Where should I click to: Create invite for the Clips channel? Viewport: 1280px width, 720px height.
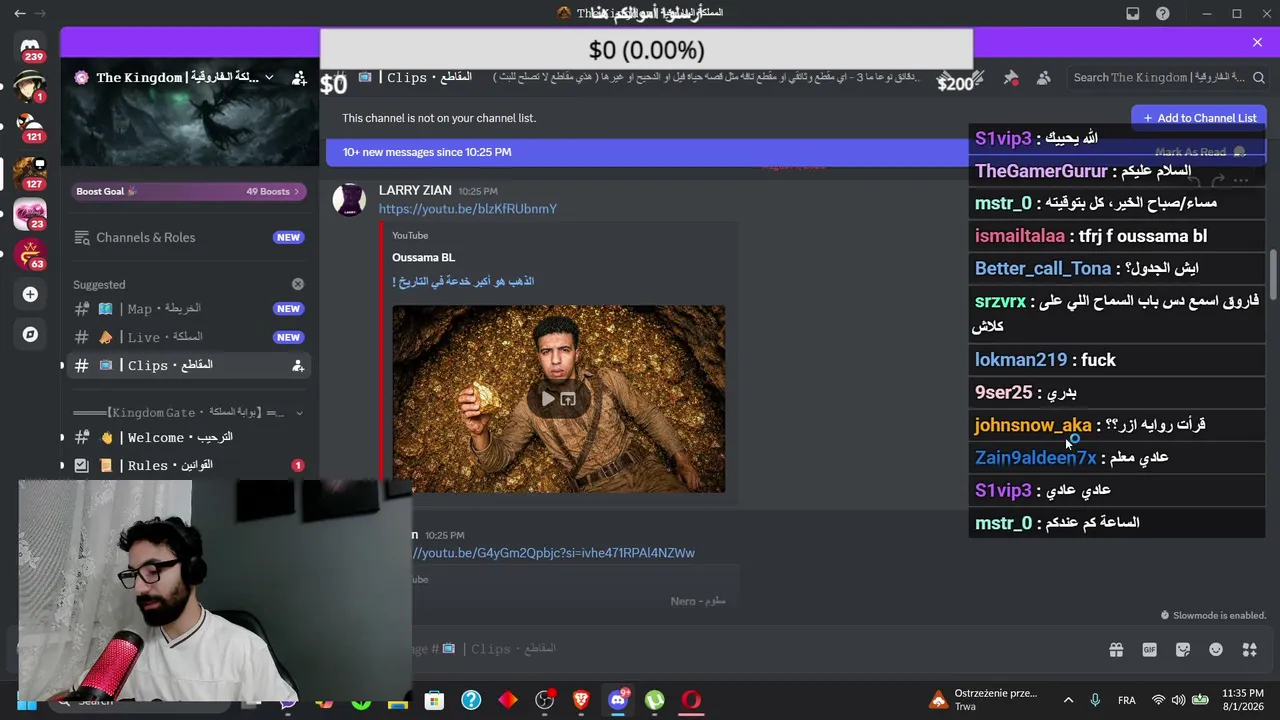click(x=297, y=366)
